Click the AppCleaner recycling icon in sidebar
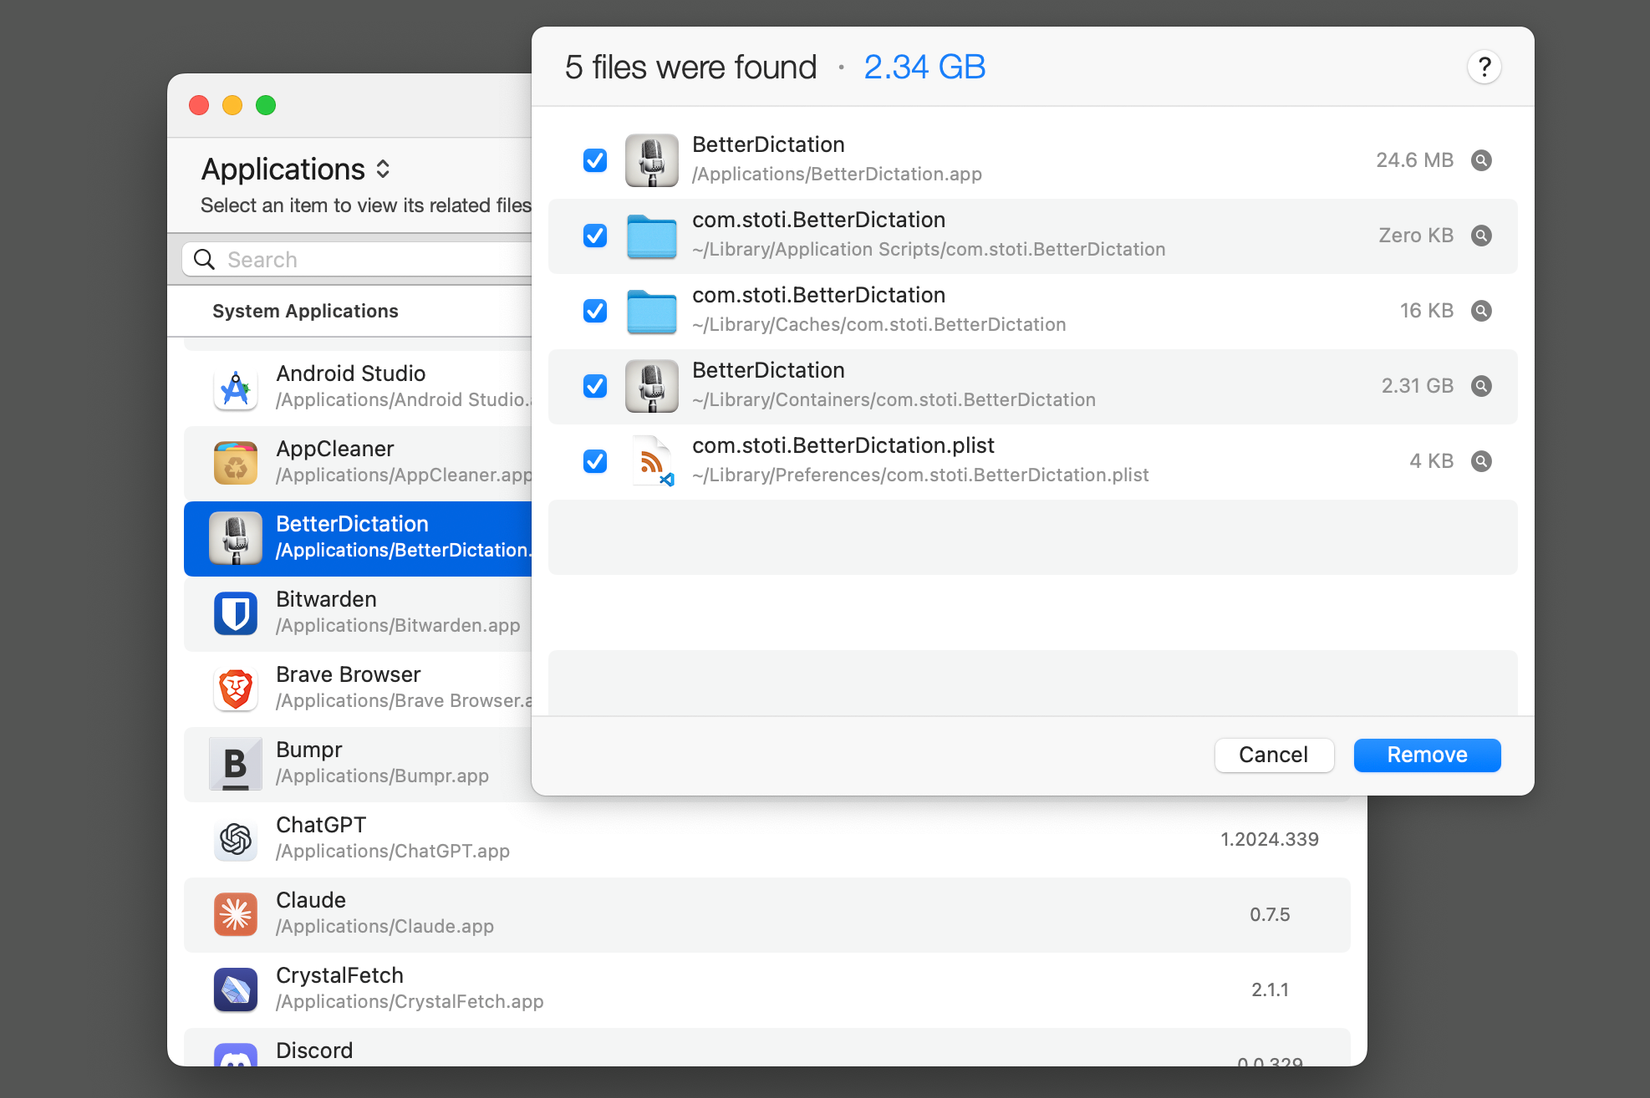Screen dimensions: 1650x1098 click(235, 462)
